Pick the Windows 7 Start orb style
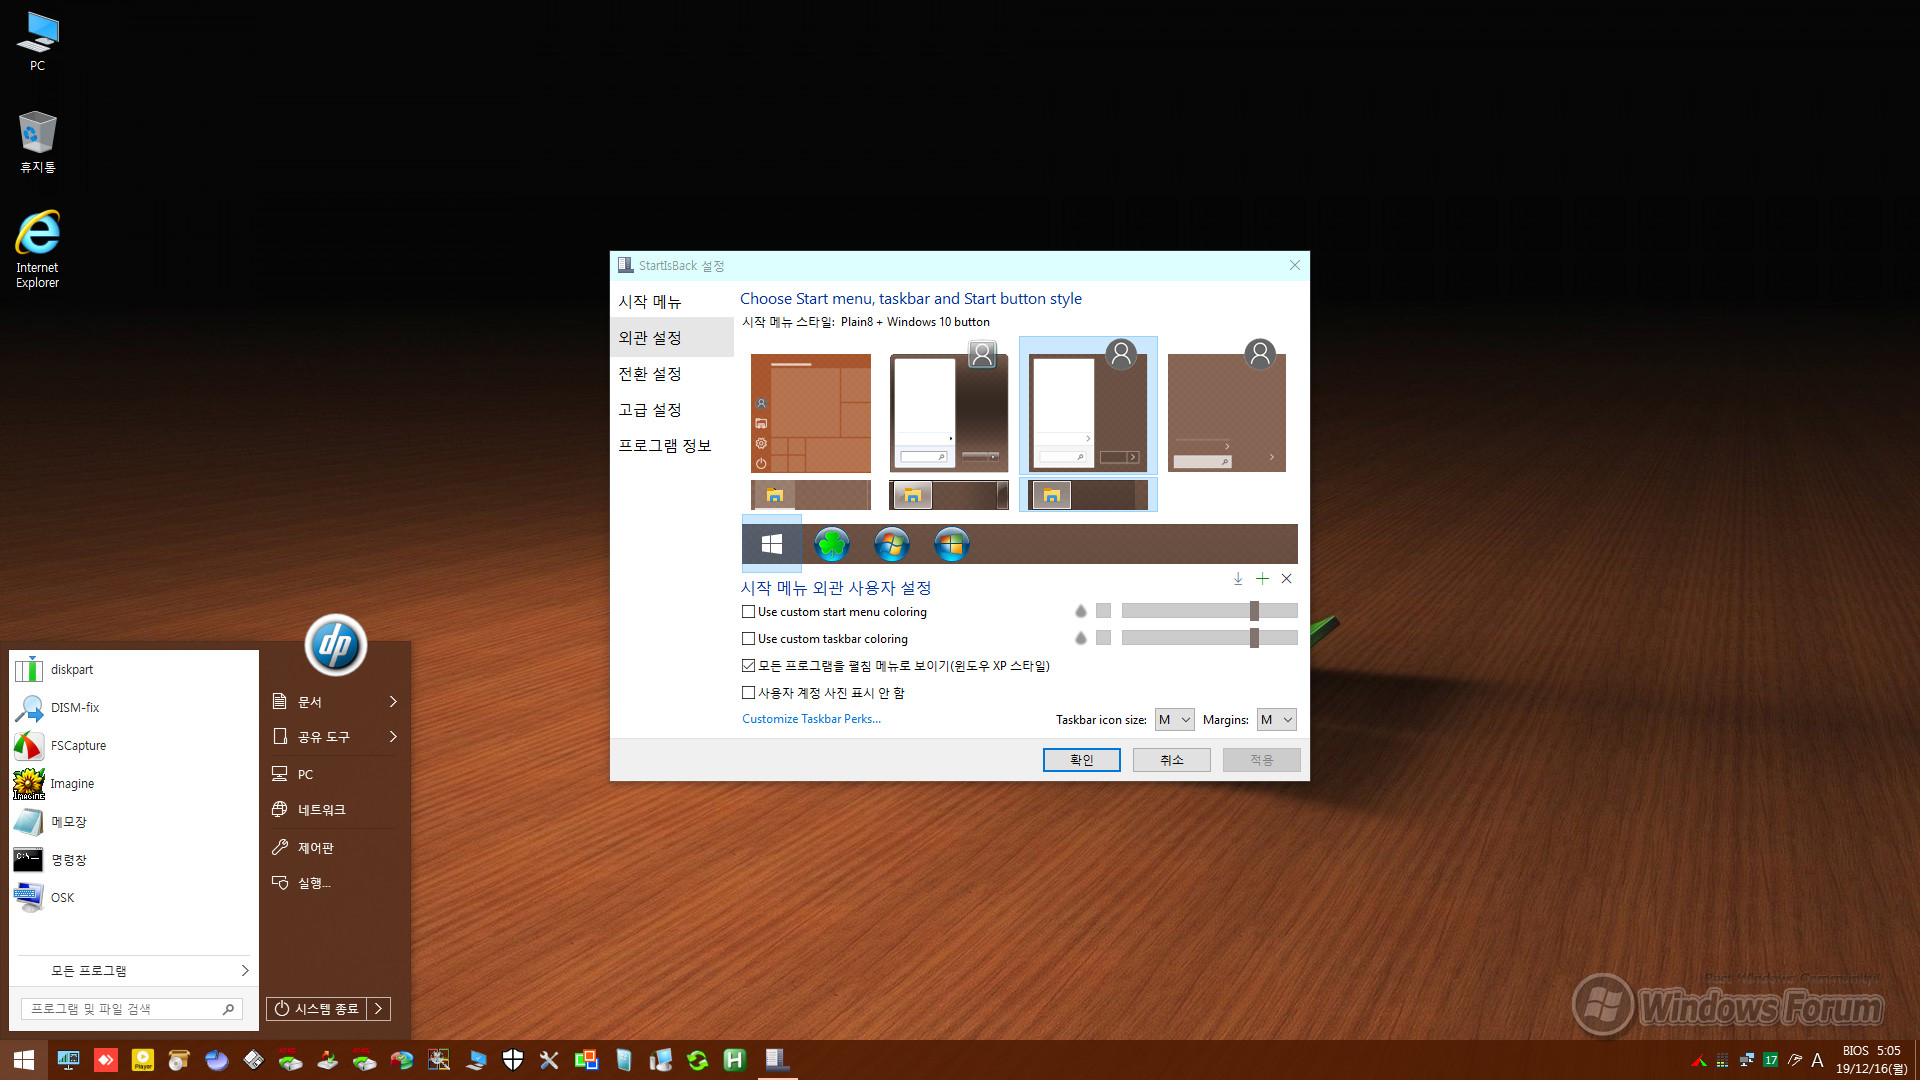 click(891, 544)
